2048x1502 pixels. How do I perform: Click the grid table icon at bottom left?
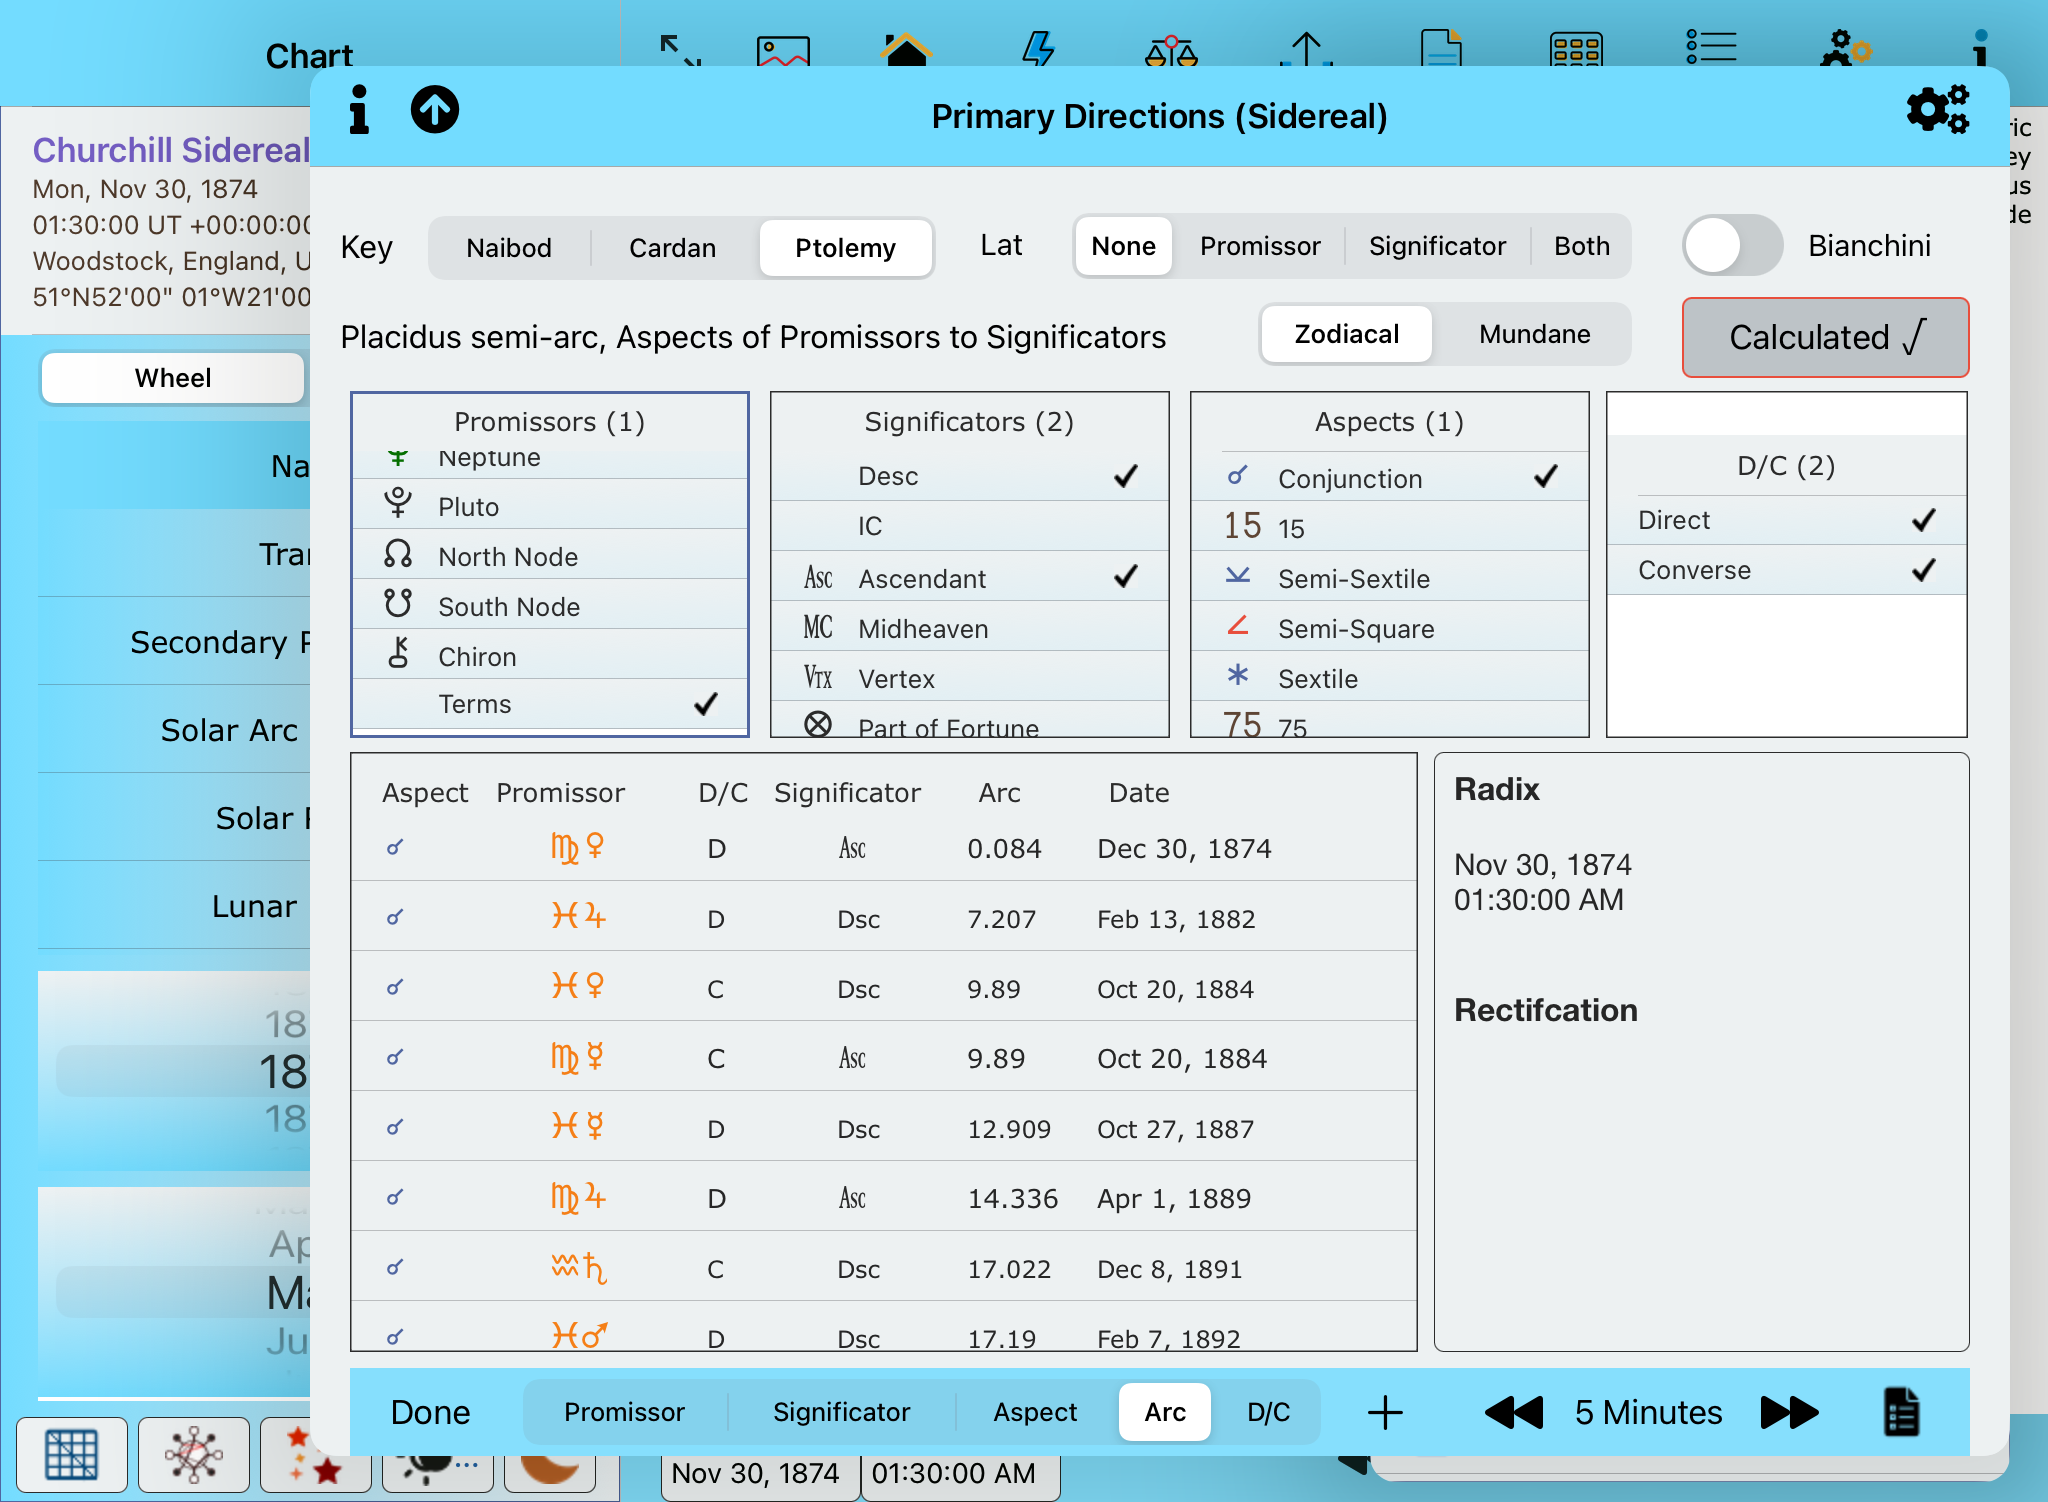pos(72,1454)
